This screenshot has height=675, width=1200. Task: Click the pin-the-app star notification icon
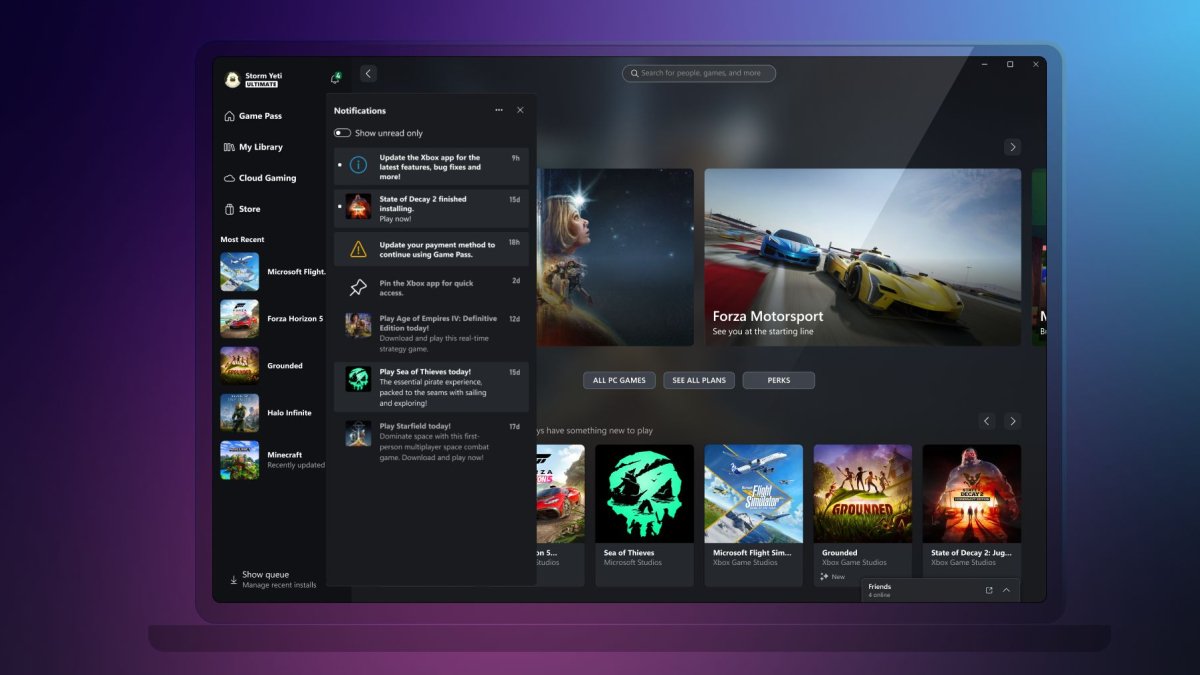(356, 288)
